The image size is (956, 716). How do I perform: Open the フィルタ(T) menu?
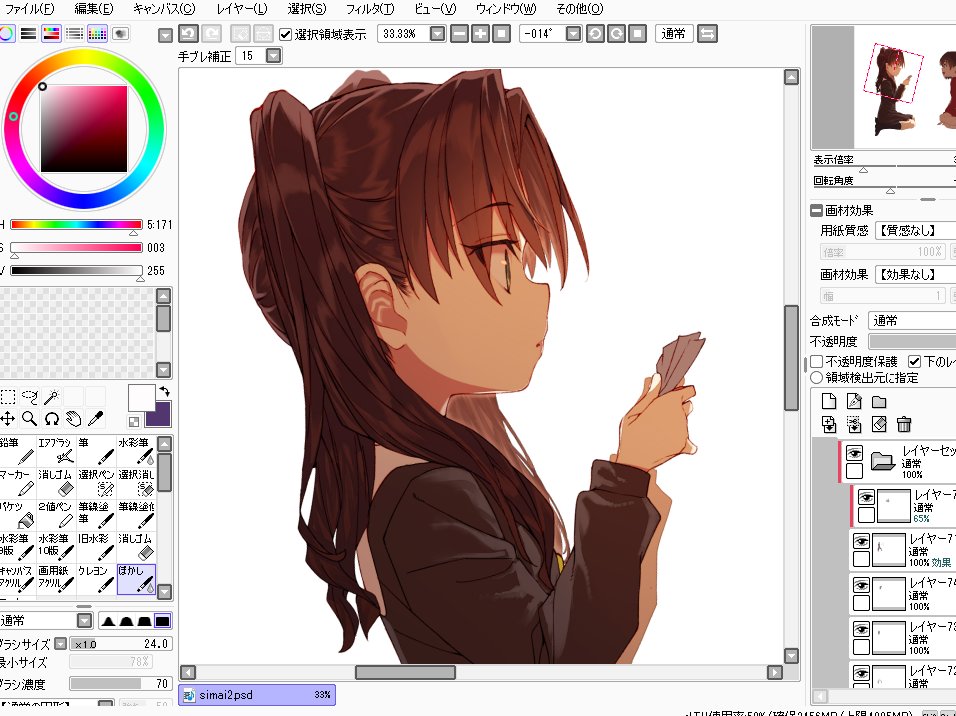(369, 9)
